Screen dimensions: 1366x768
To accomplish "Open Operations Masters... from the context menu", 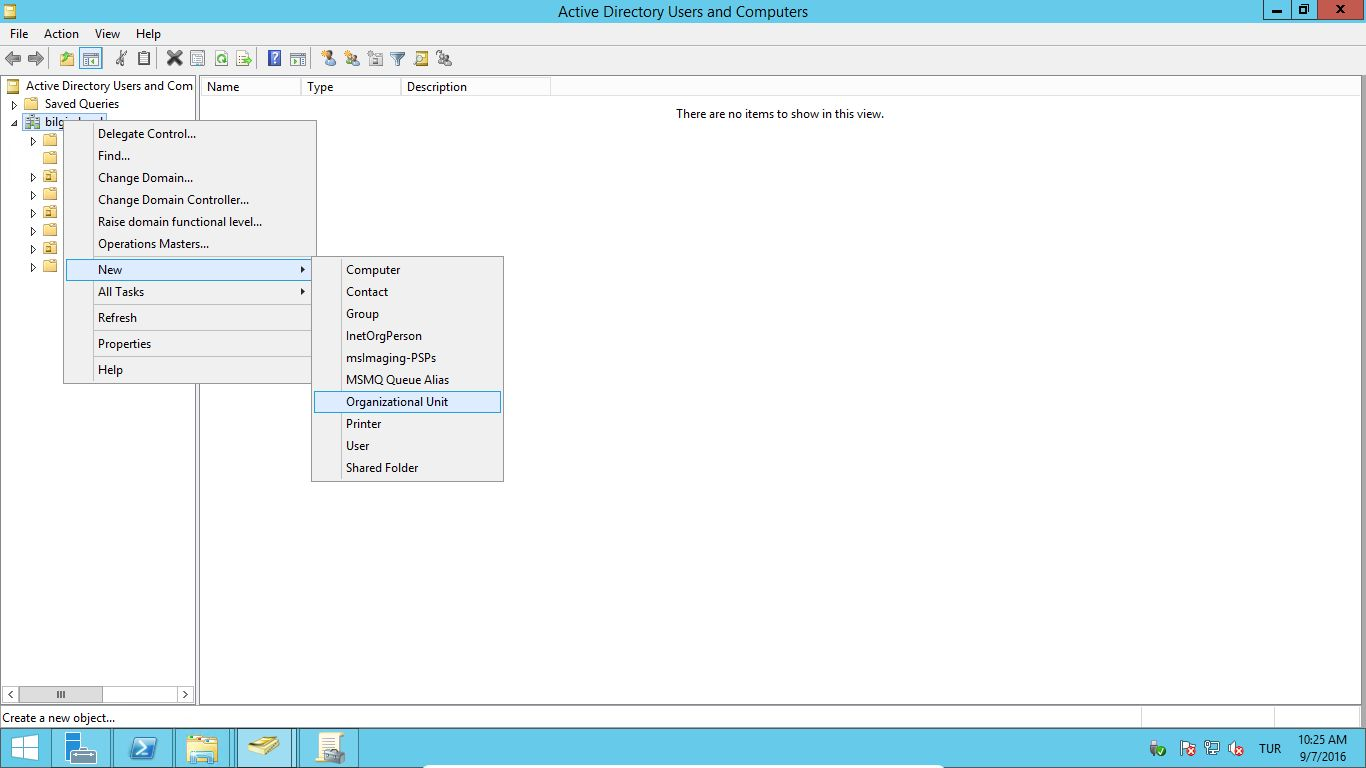I will [x=189, y=244].
